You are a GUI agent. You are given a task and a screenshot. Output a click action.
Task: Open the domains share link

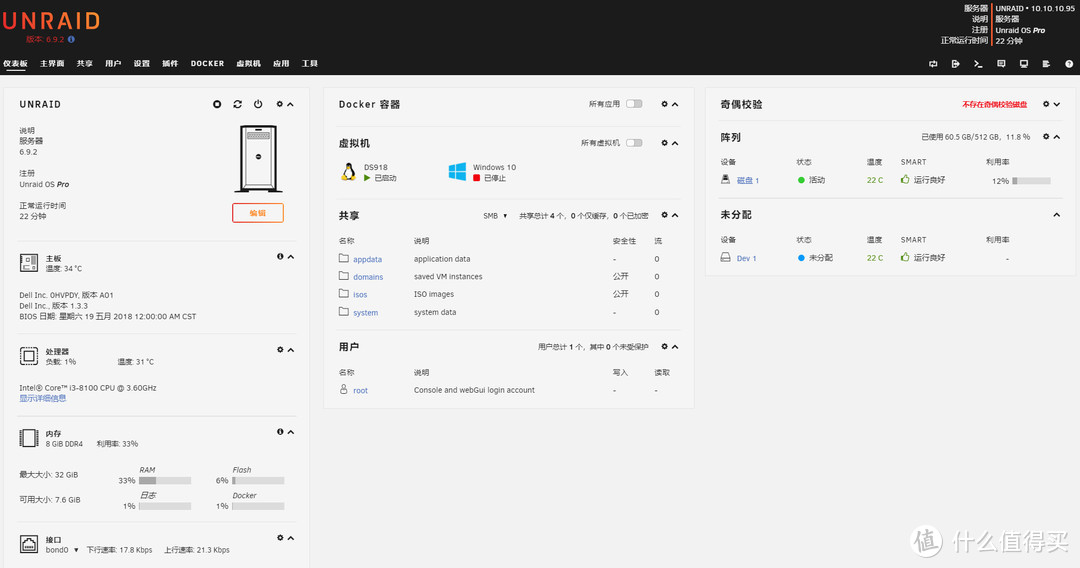[x=368, y=277]
